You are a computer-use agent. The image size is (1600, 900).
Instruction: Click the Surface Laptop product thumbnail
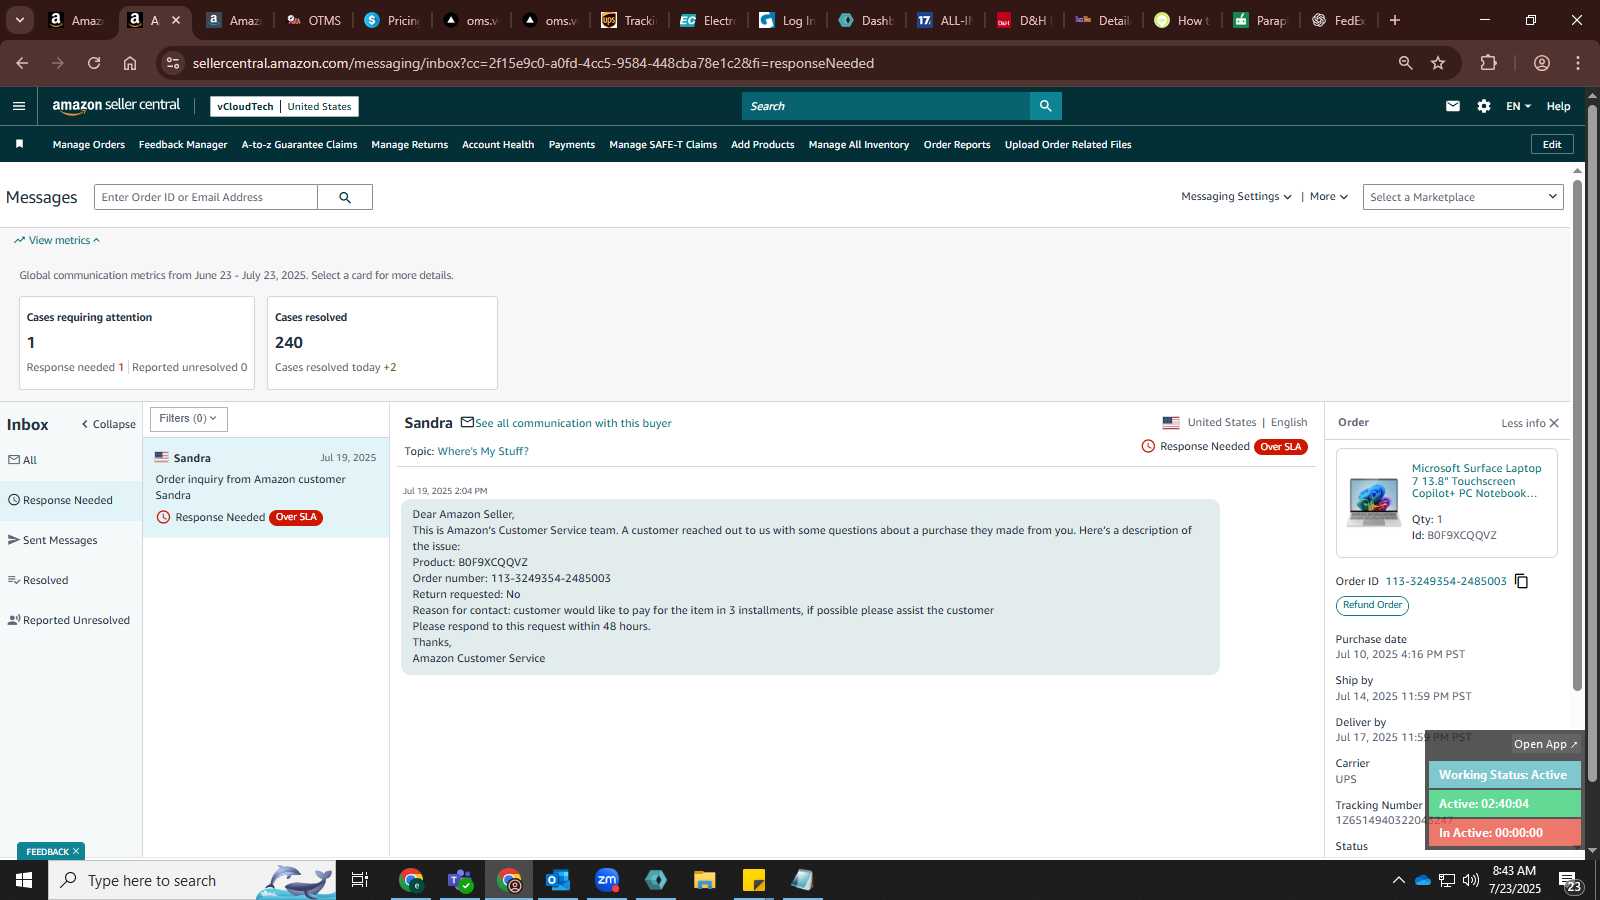1374,502
